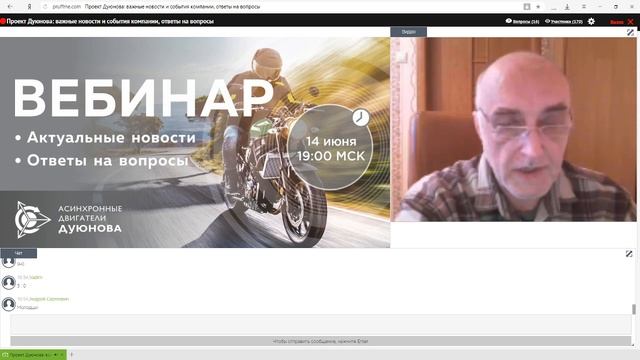Click the speaker webcam video
Screen dimensions: 640x360
click(513, 129)
